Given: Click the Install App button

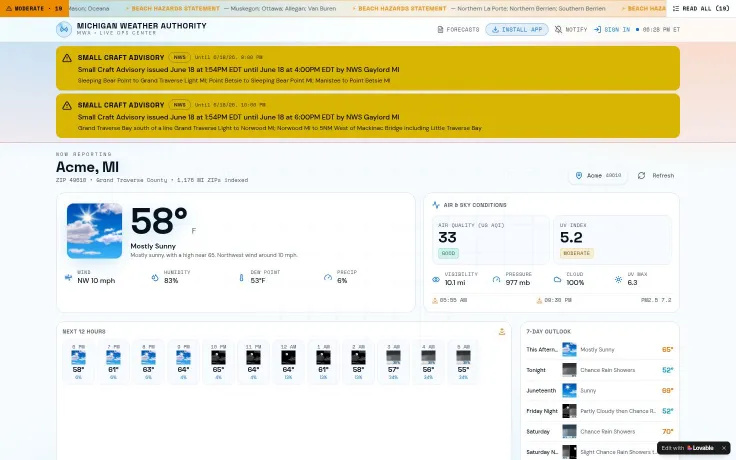Looking at the screenshot, I should [x=517, y=30].
